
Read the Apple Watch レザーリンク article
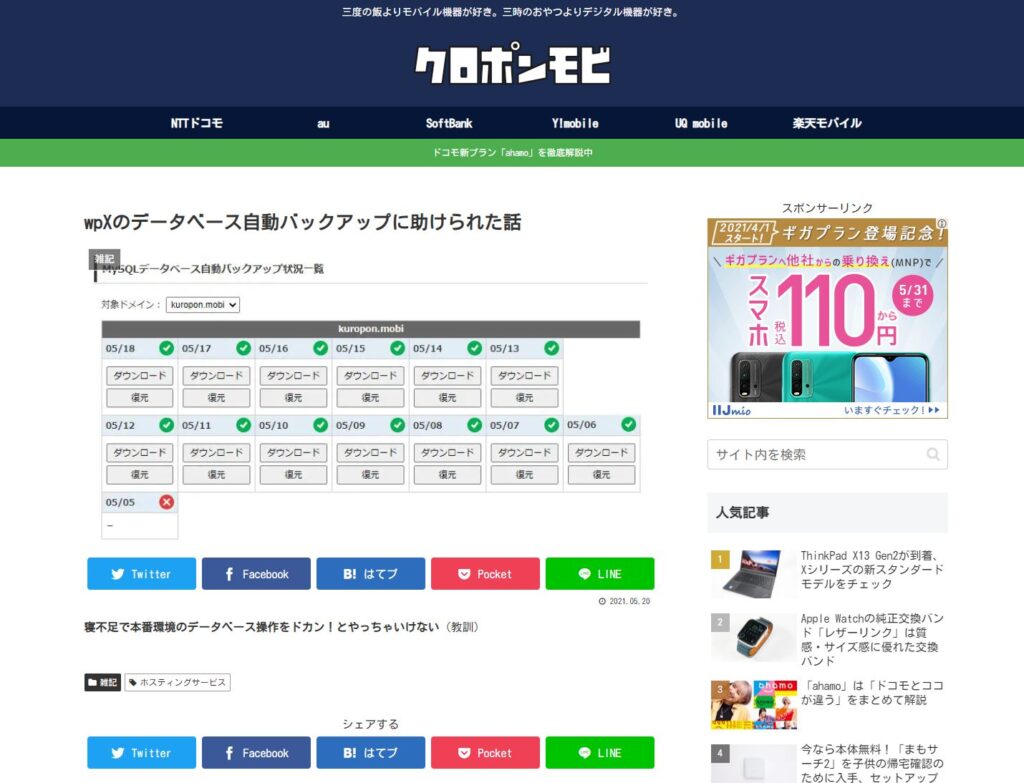pyautogui.click(x=872, y=639)
